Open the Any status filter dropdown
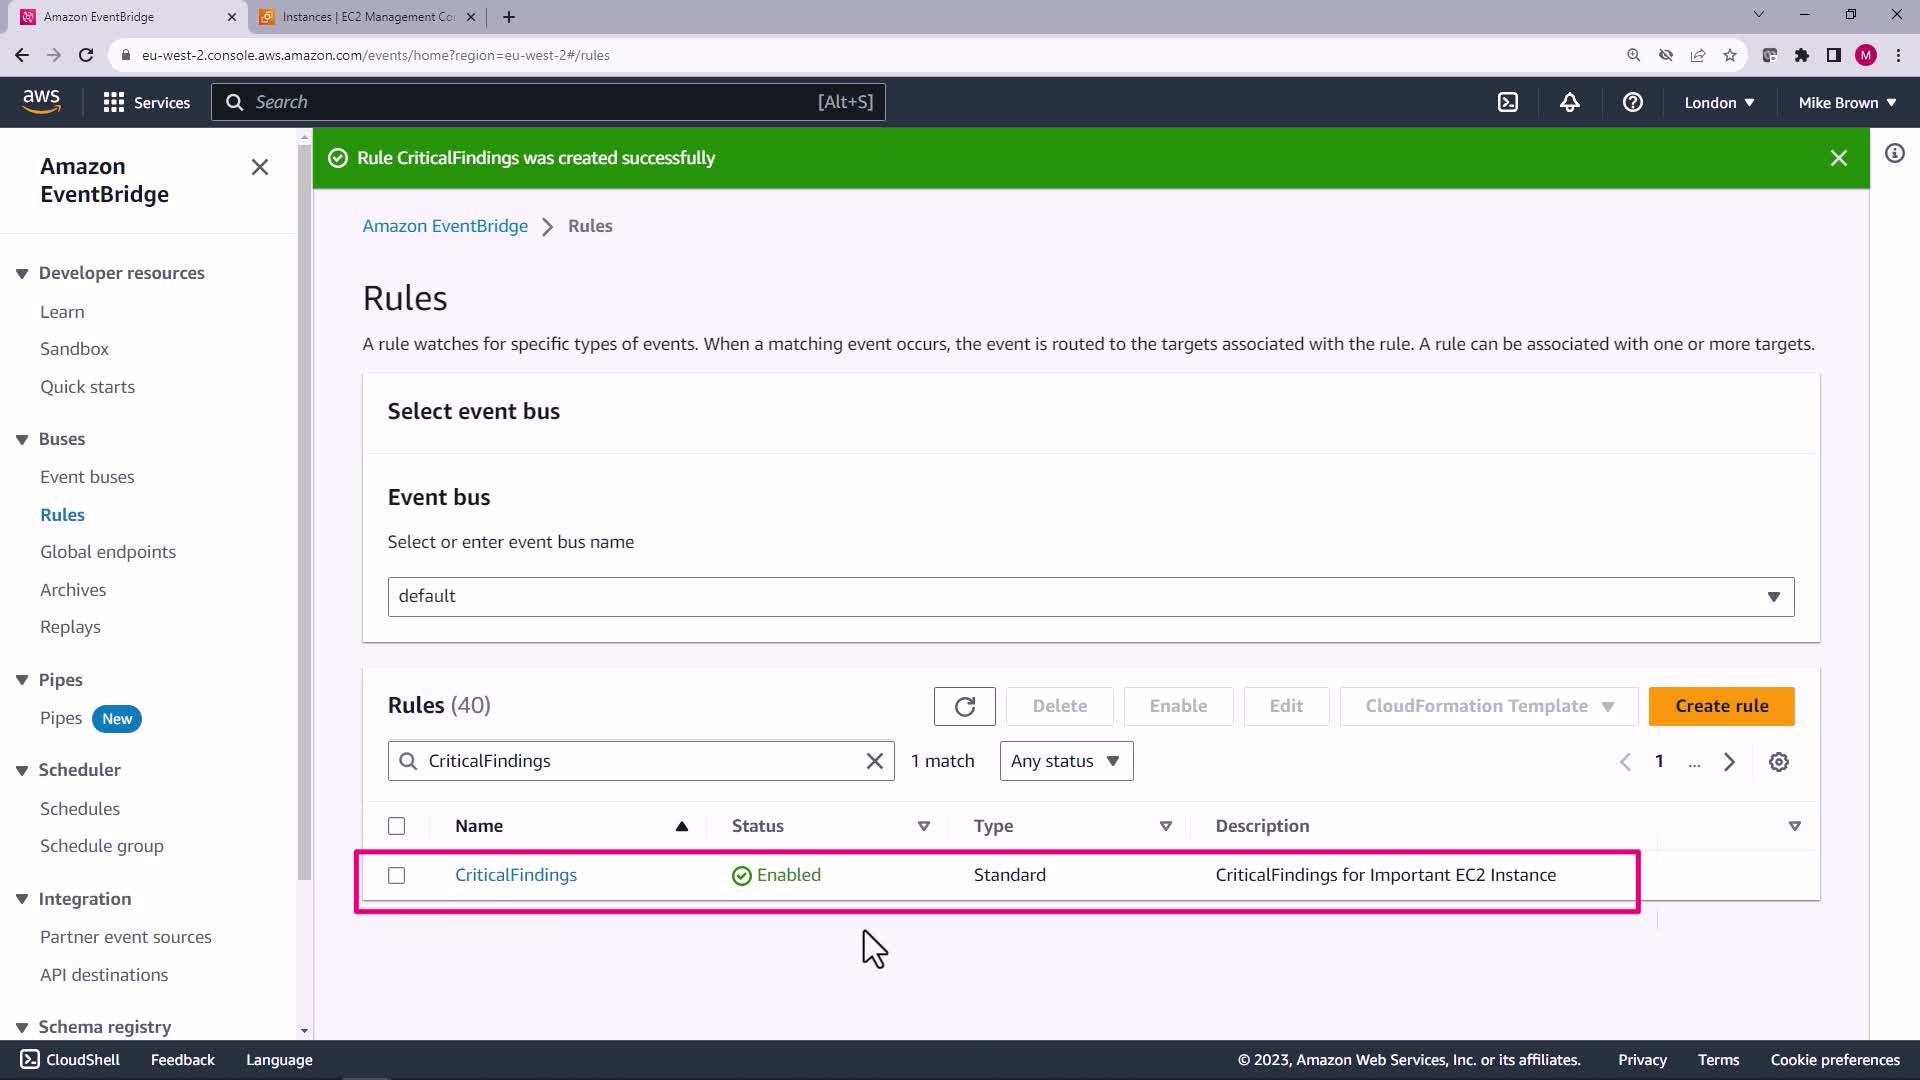This screenshot has height=1080, width=1920. point(1065,761)
